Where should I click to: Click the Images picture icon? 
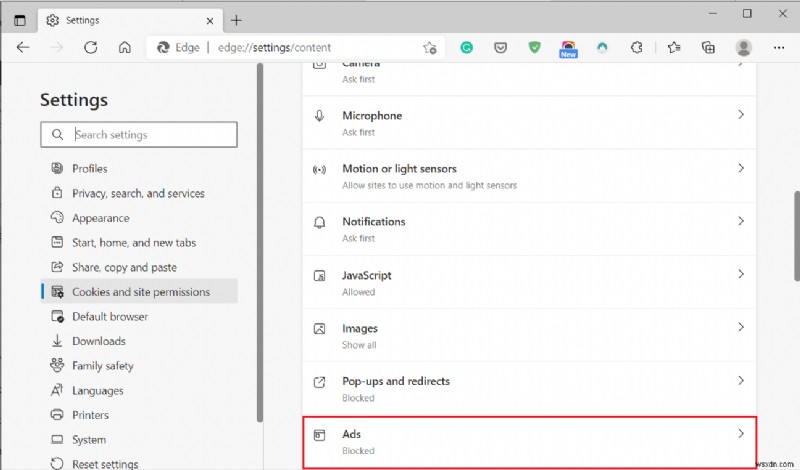[x=319, y=329]
